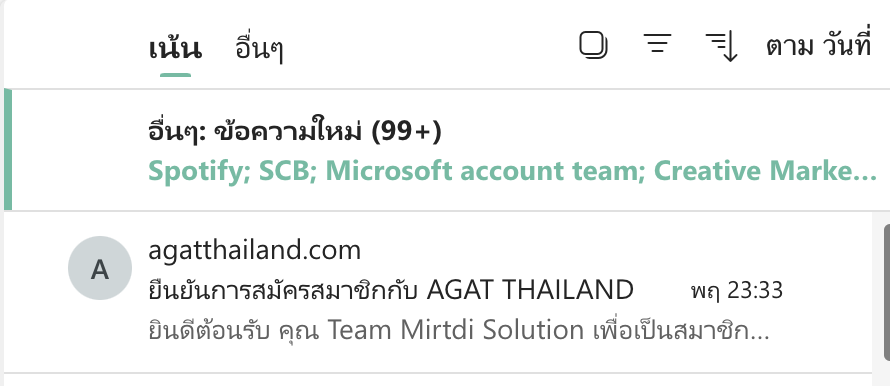Click the green accent bar beside the banner
Screen dimensions: 890x386
tap(8, 150)
